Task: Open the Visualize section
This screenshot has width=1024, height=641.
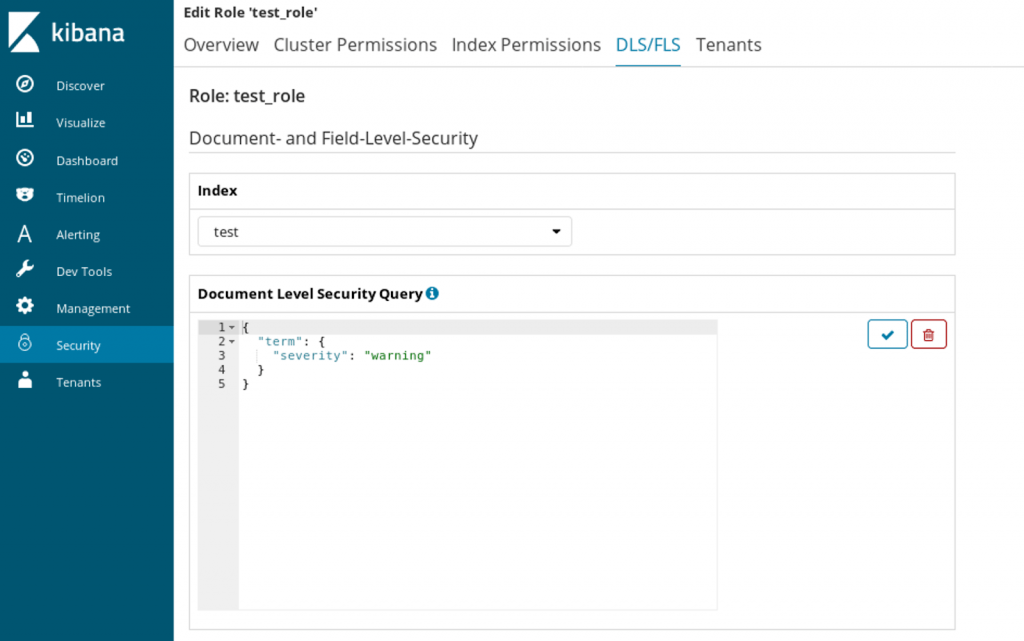Action: pyautogui.click(x=82, y=122)
